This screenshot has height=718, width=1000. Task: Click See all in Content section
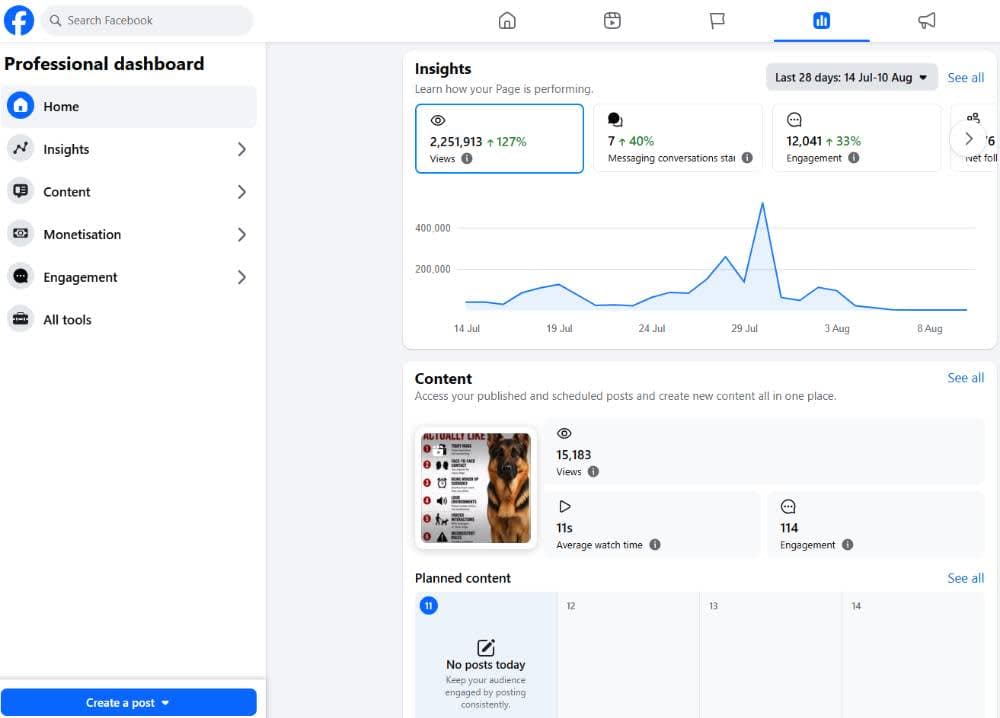[965, 378]
